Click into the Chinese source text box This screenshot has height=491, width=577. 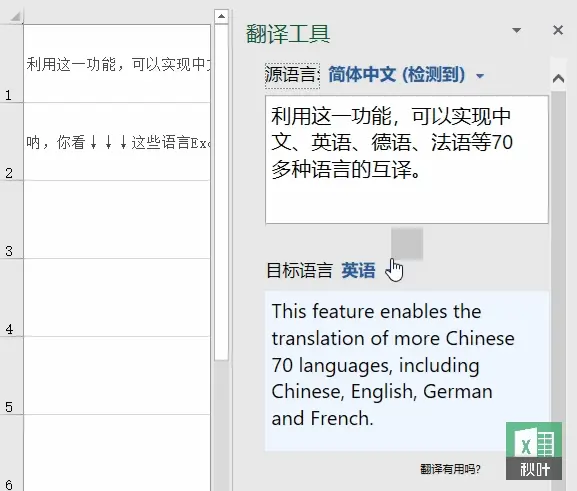407,159
